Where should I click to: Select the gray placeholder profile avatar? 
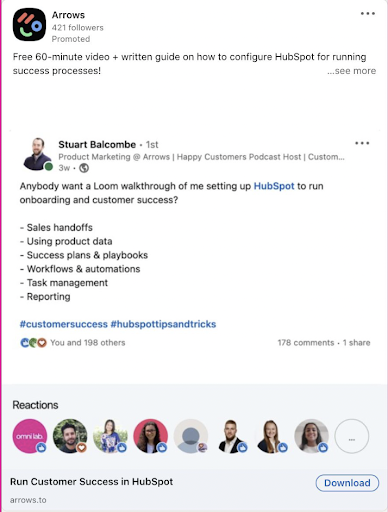[191, 436]
